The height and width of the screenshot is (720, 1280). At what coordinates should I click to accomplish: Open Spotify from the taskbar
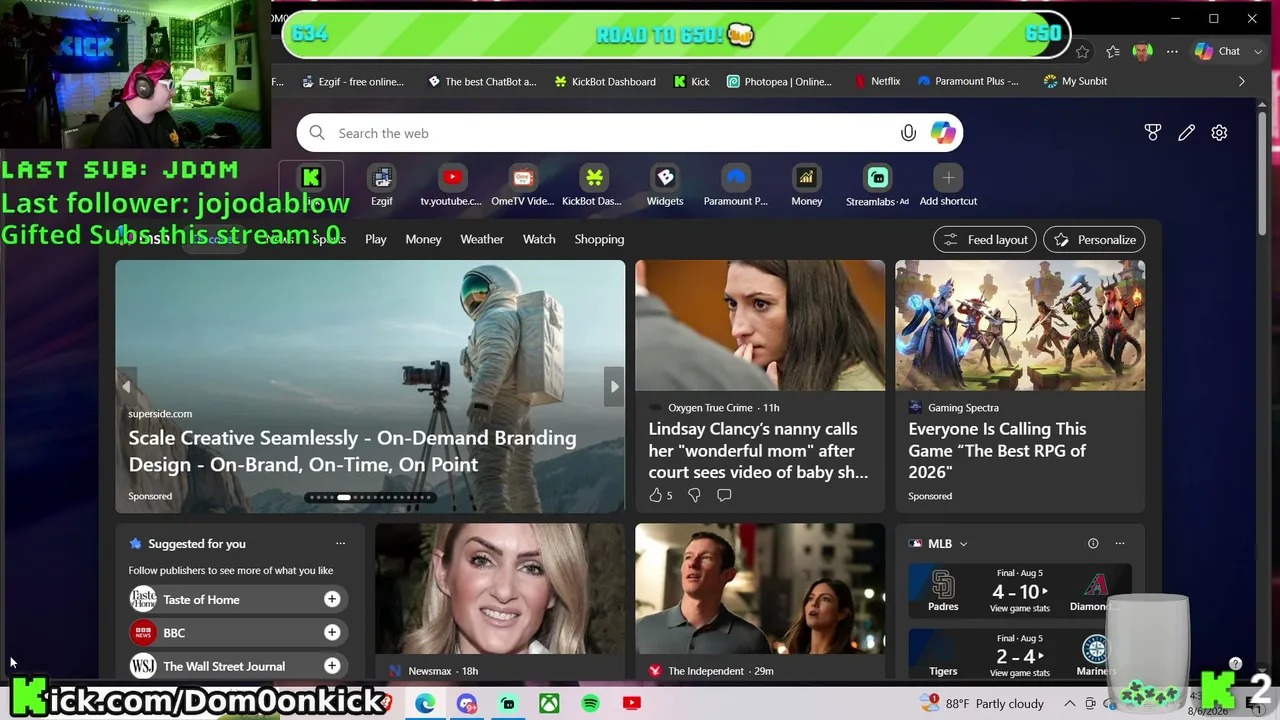click(x=590, y=703)
